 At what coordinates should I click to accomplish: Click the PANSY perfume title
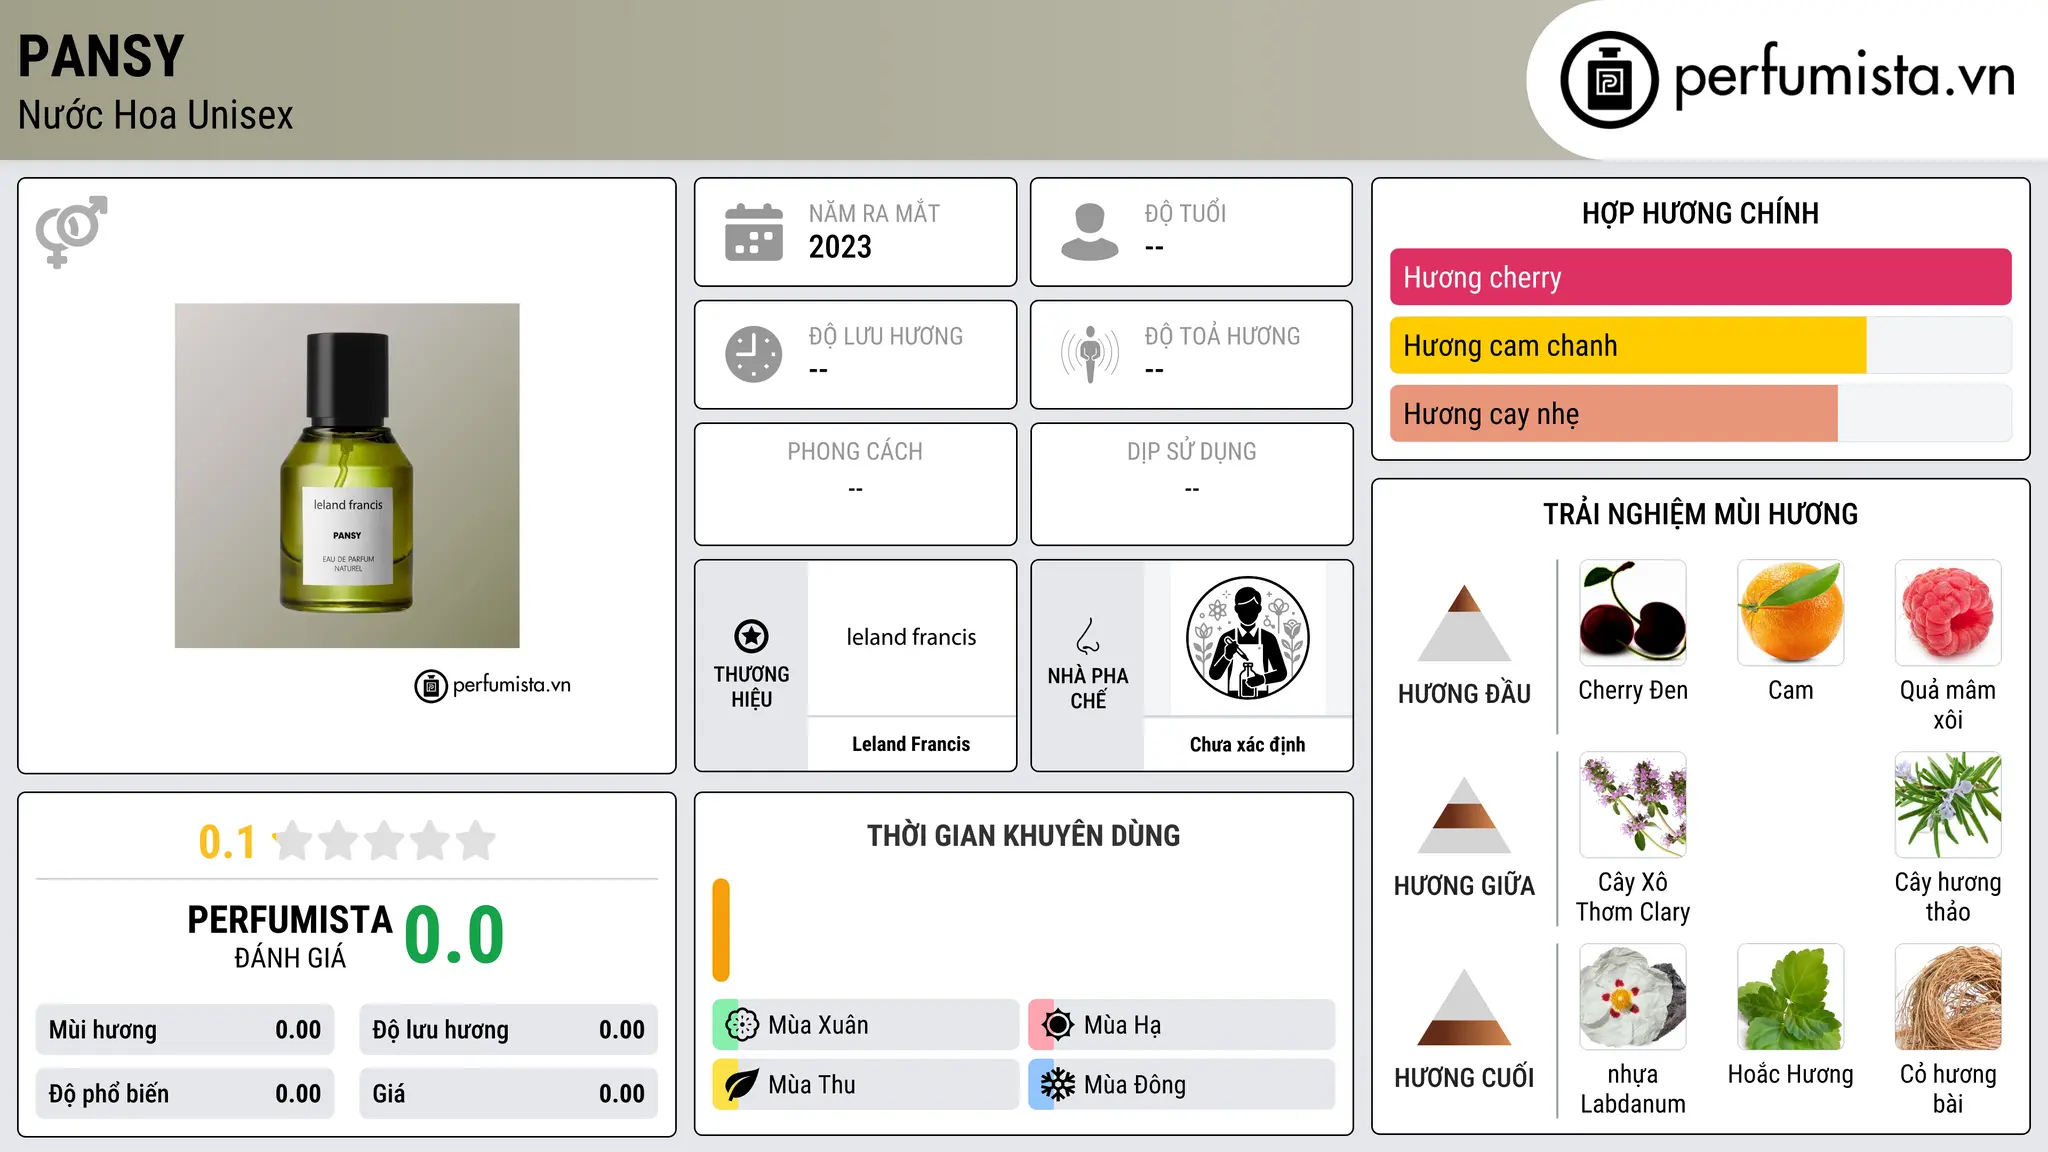(101, 56)
